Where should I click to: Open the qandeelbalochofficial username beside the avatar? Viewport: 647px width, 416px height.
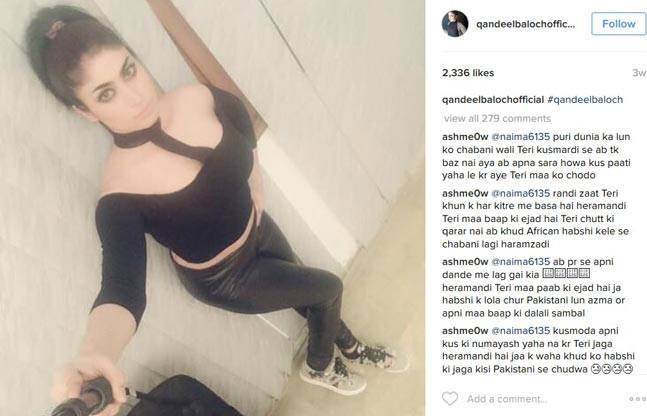pos(525,24)
